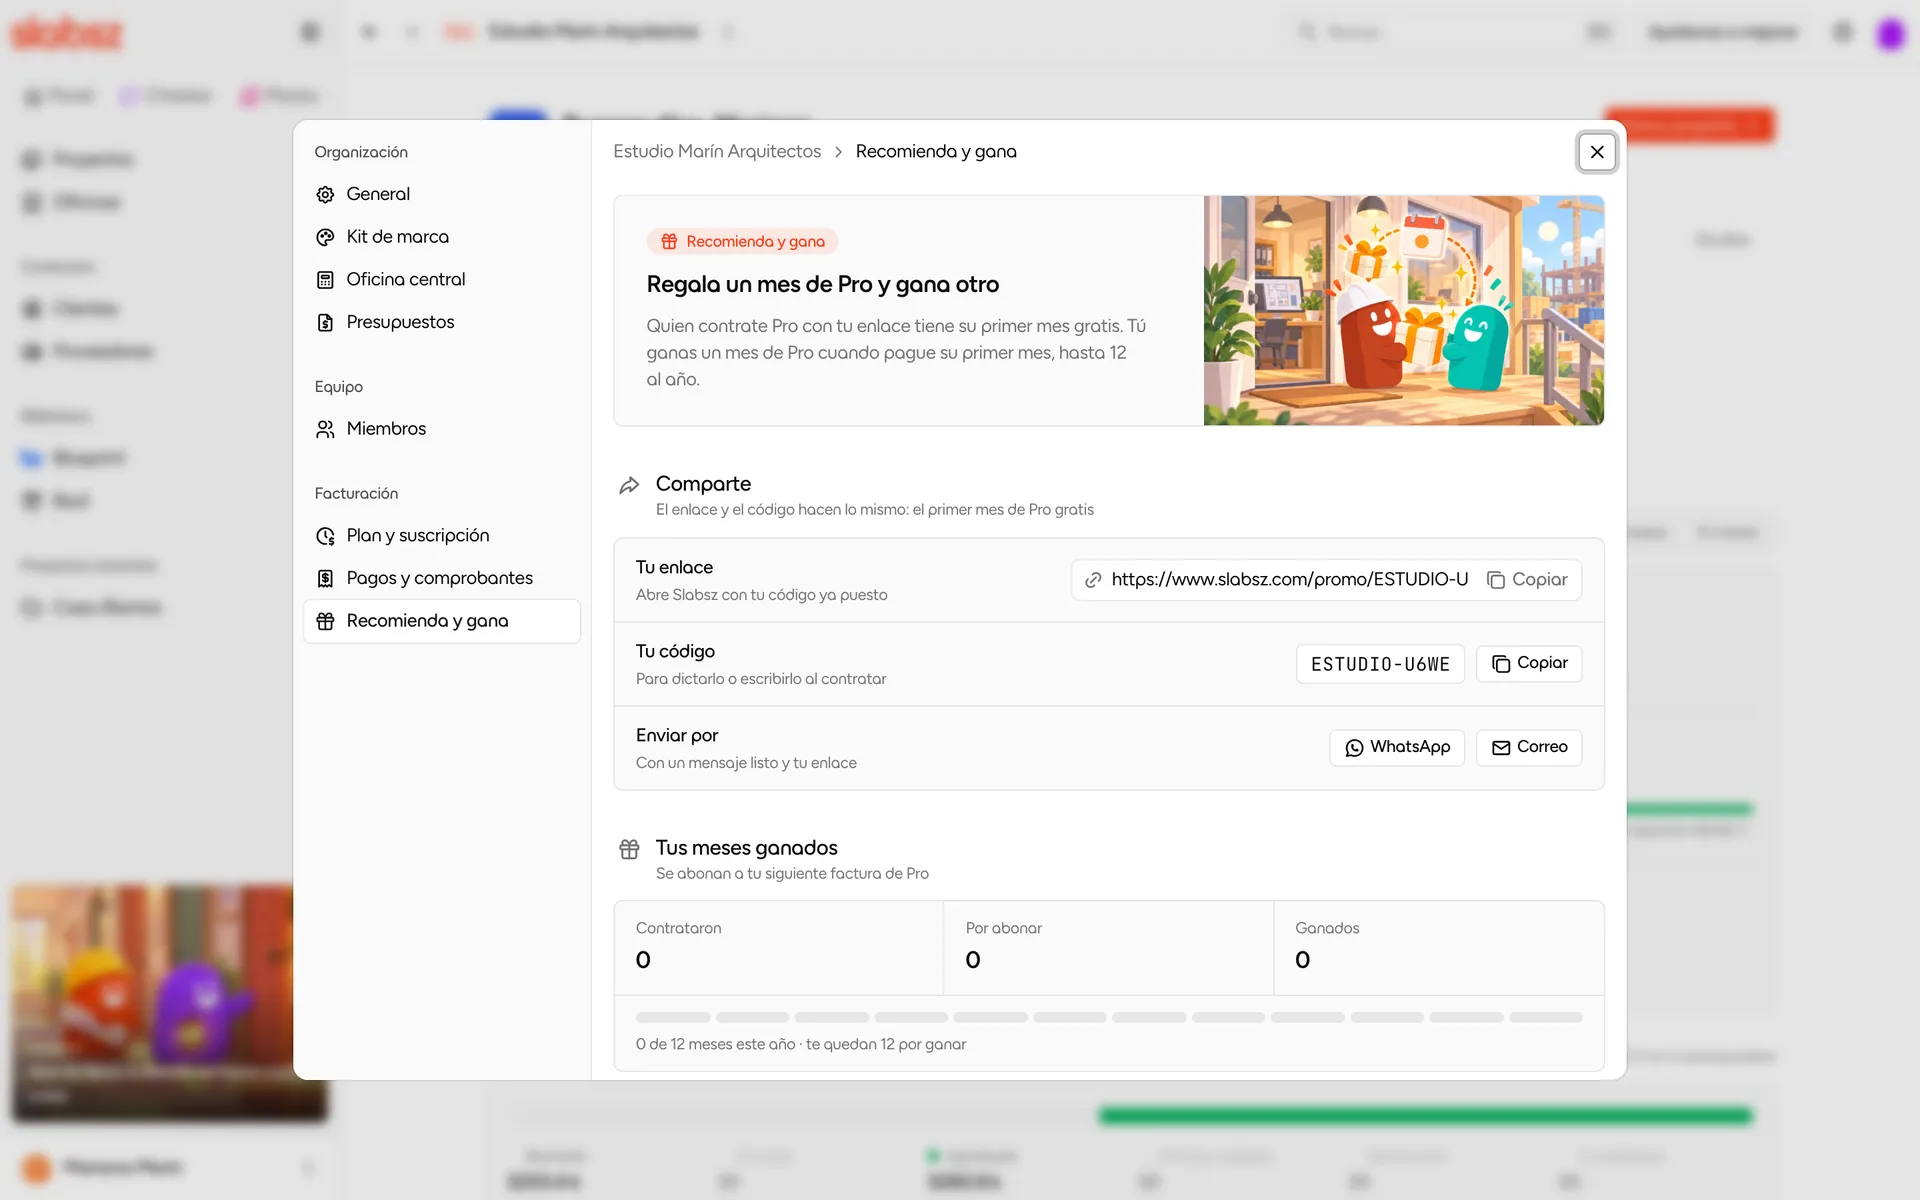Click the Recomienda y gana promo illustration
Viewport: 1920px width, 1200px height.
1404,311
